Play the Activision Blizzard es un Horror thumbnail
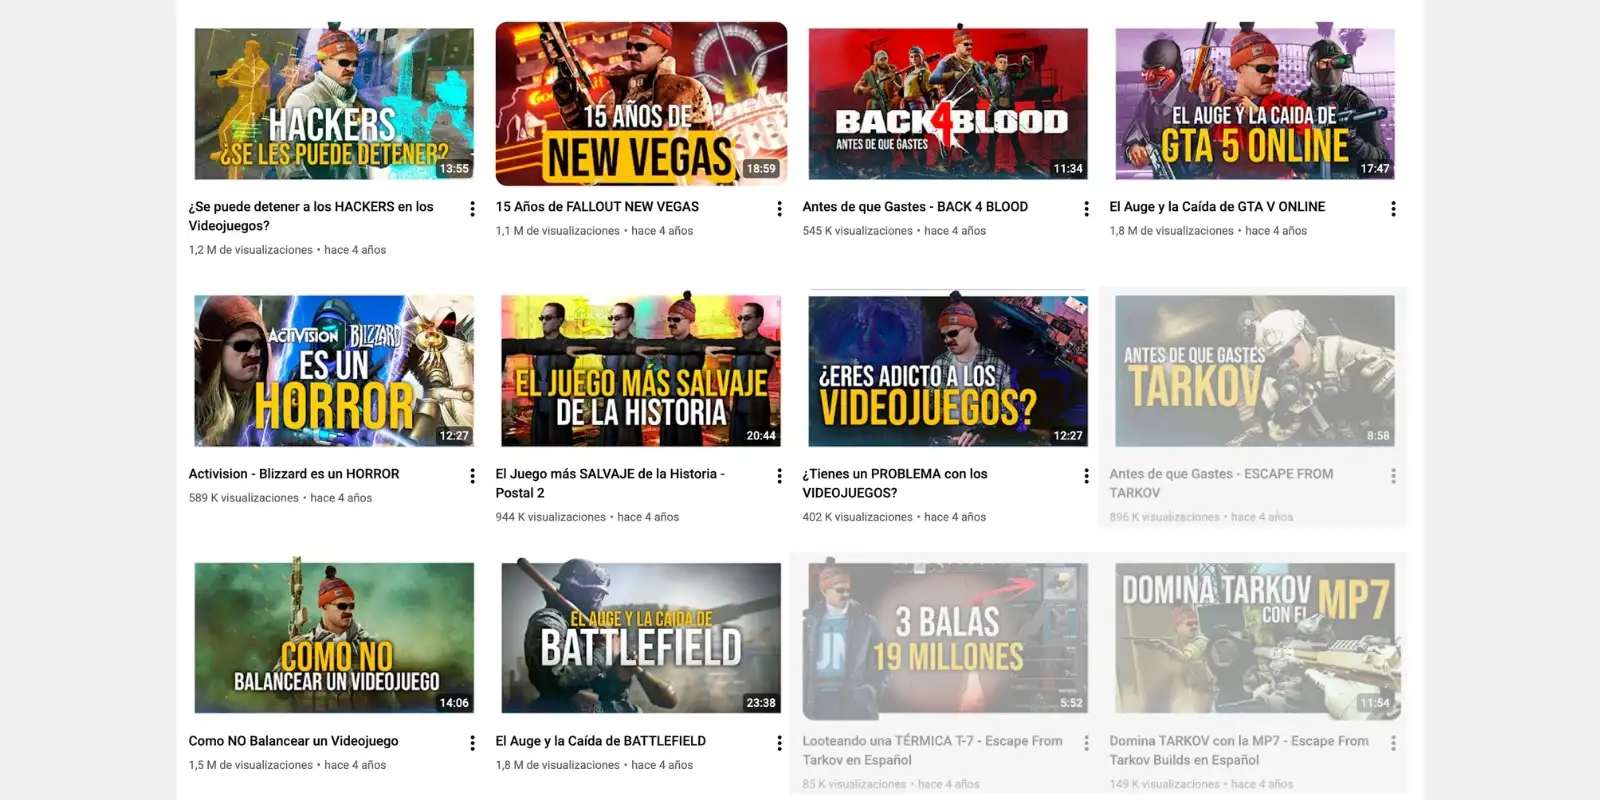 [334, 371]
